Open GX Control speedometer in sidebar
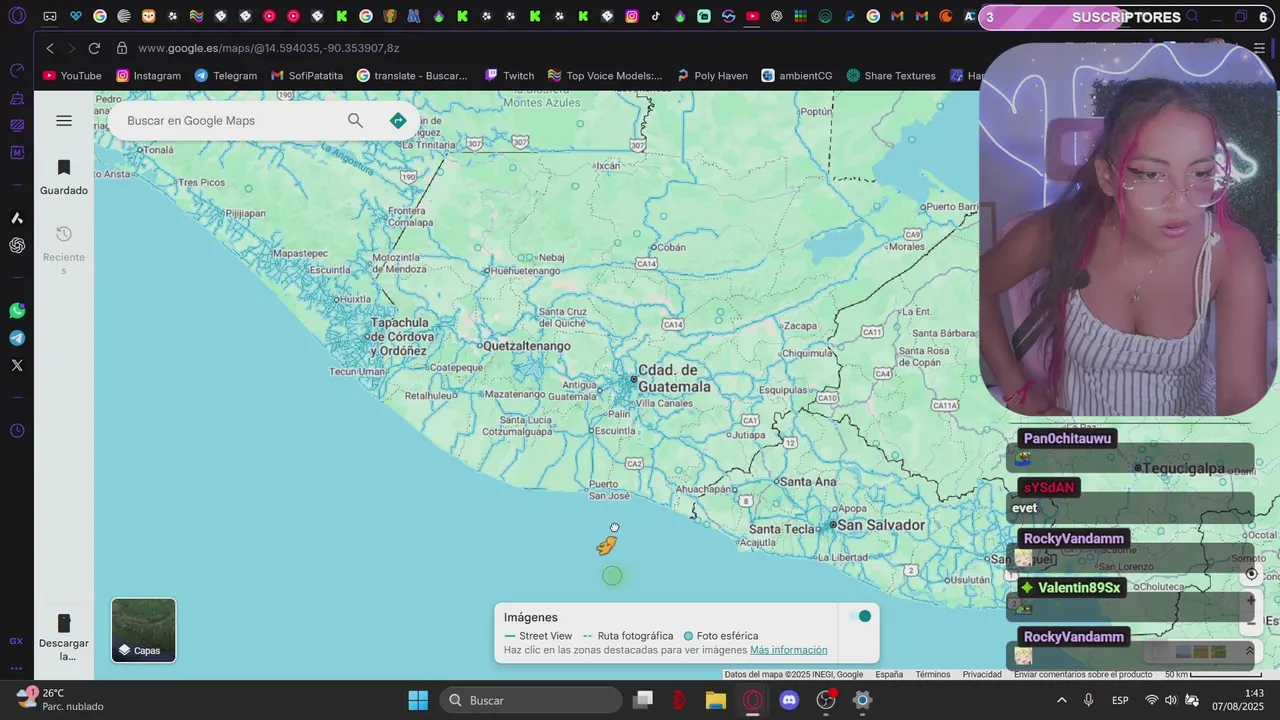 click(x=17, y=71)
